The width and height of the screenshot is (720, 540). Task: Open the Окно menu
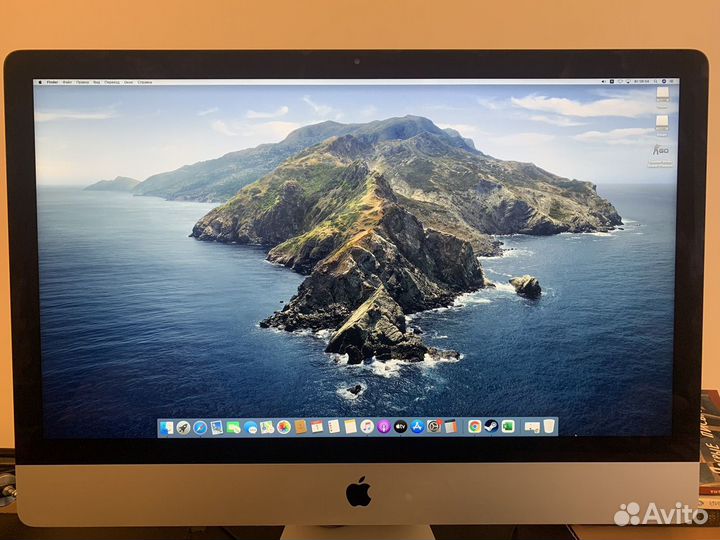coord(129,82)
